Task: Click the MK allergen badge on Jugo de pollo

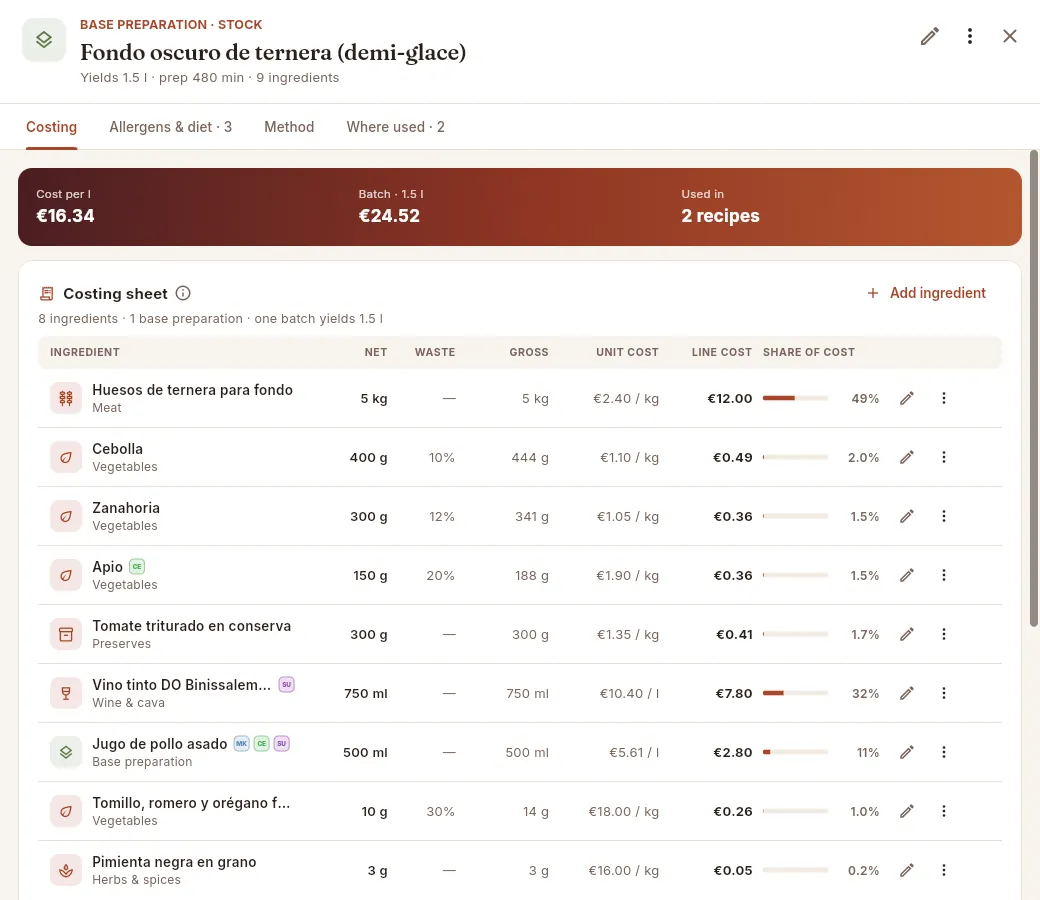Action: [241, 743]
